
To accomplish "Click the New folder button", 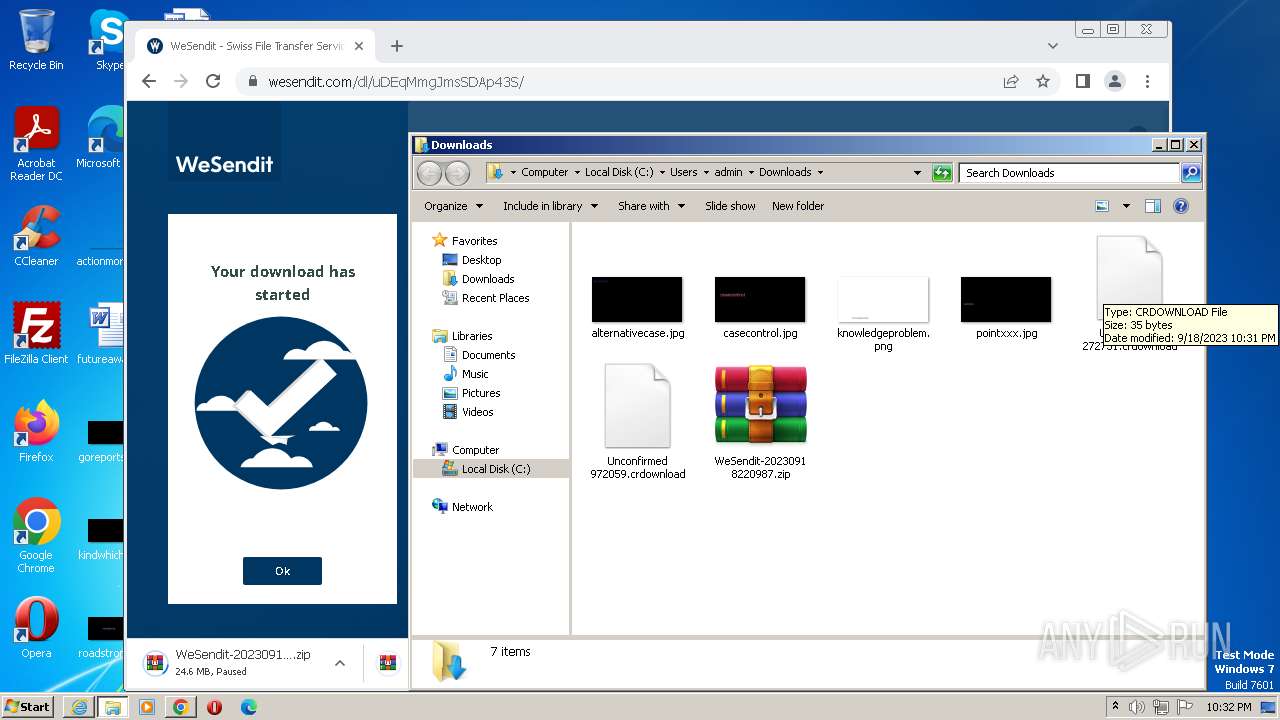I will click(798, 206).
